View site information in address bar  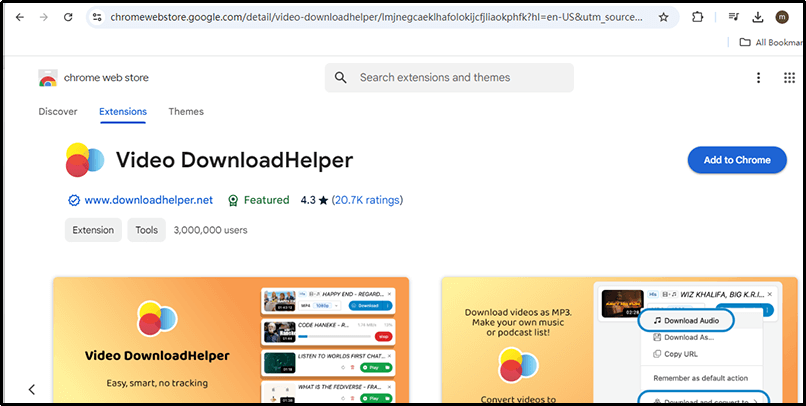point(96,18)
